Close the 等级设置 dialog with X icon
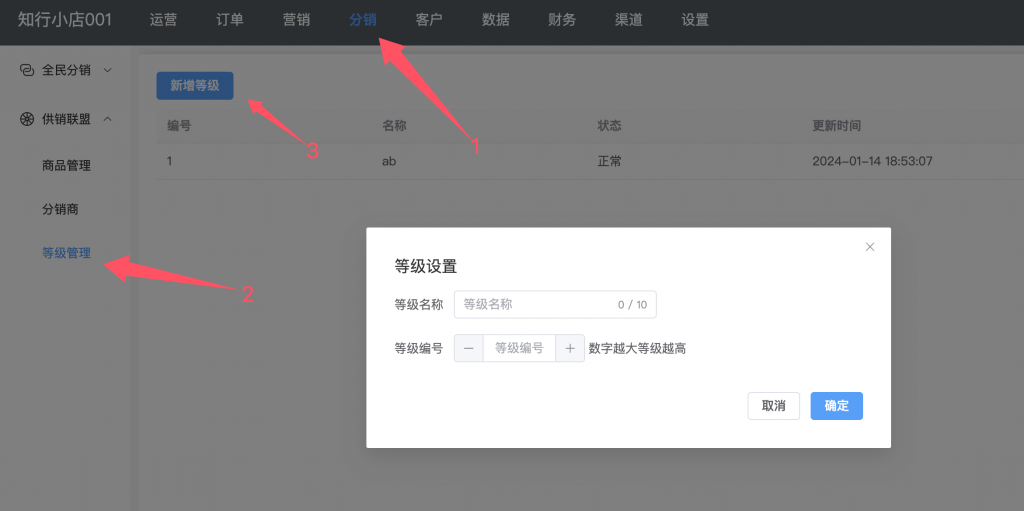The width and height of the screenshot is (1024, 511). pos(870,247)
